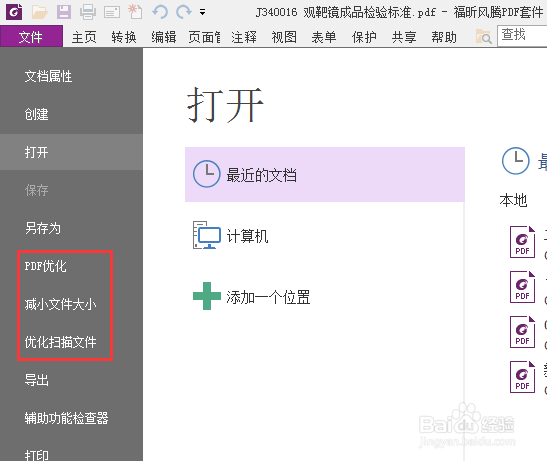547x461 pixels.
Task: Select the 最近的文档 location
Action: (325, 174)
